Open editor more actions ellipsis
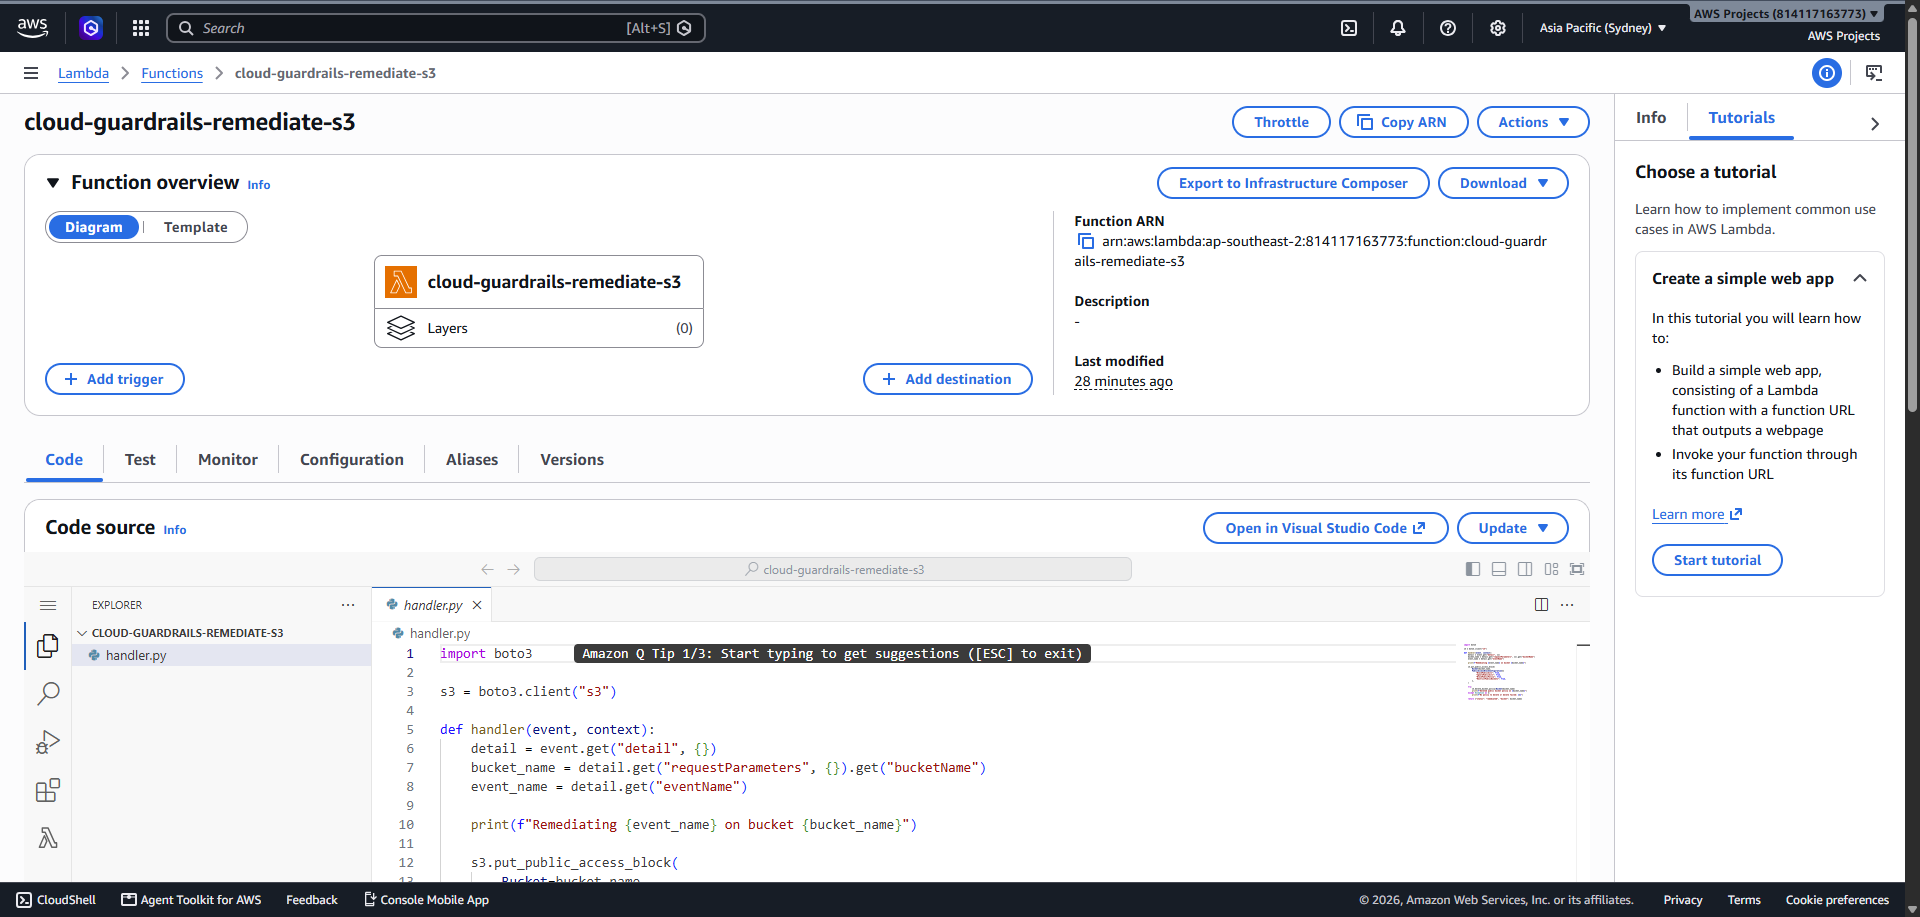The image size is (1920, 917). 1567,604
